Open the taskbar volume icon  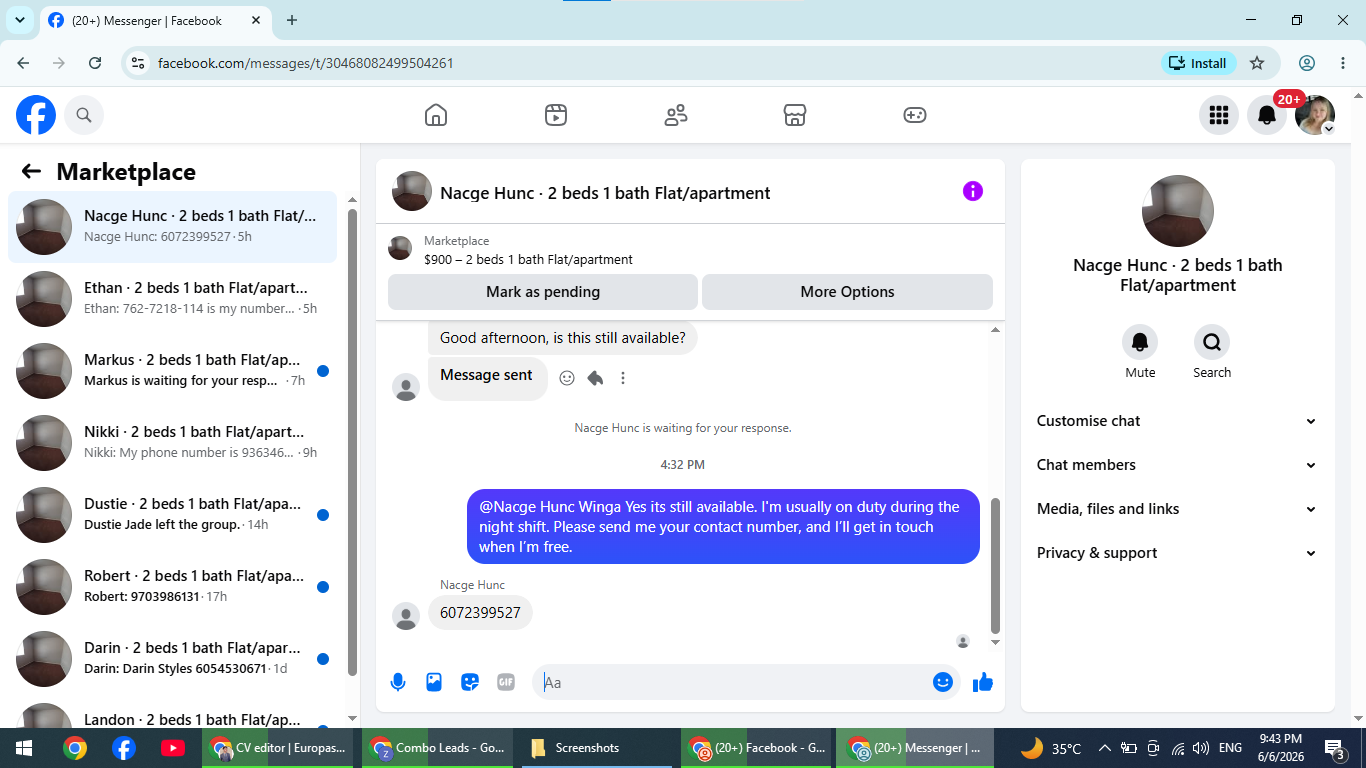point(1201,748)
